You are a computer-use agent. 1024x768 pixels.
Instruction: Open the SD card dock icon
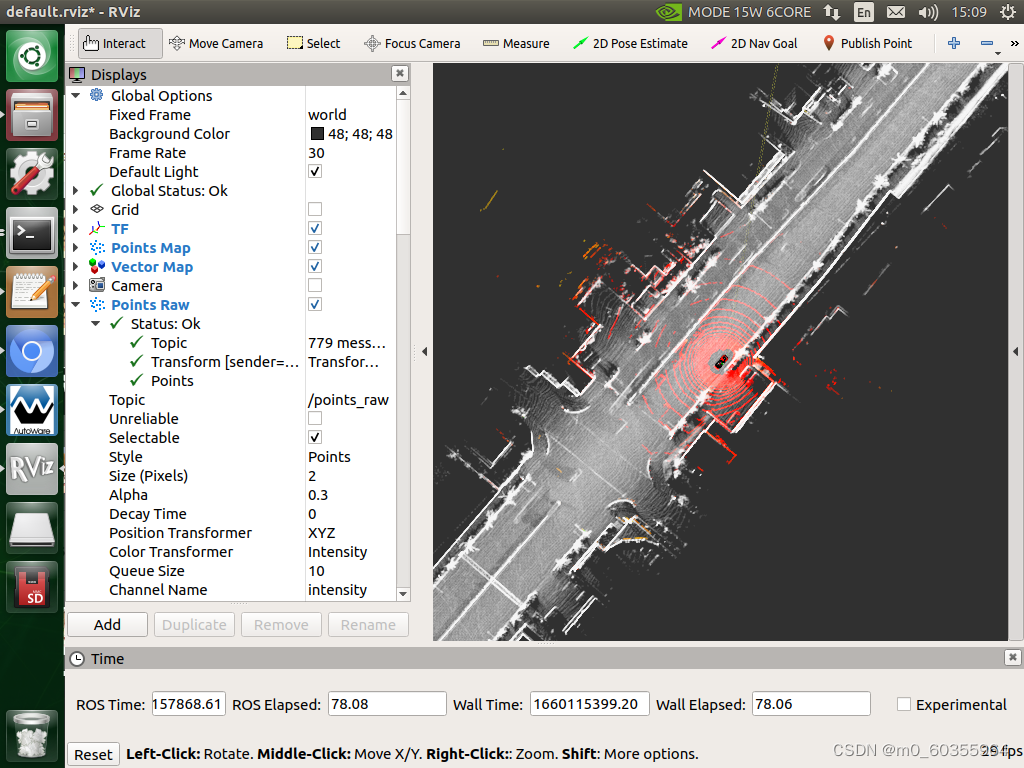[32, 586]
